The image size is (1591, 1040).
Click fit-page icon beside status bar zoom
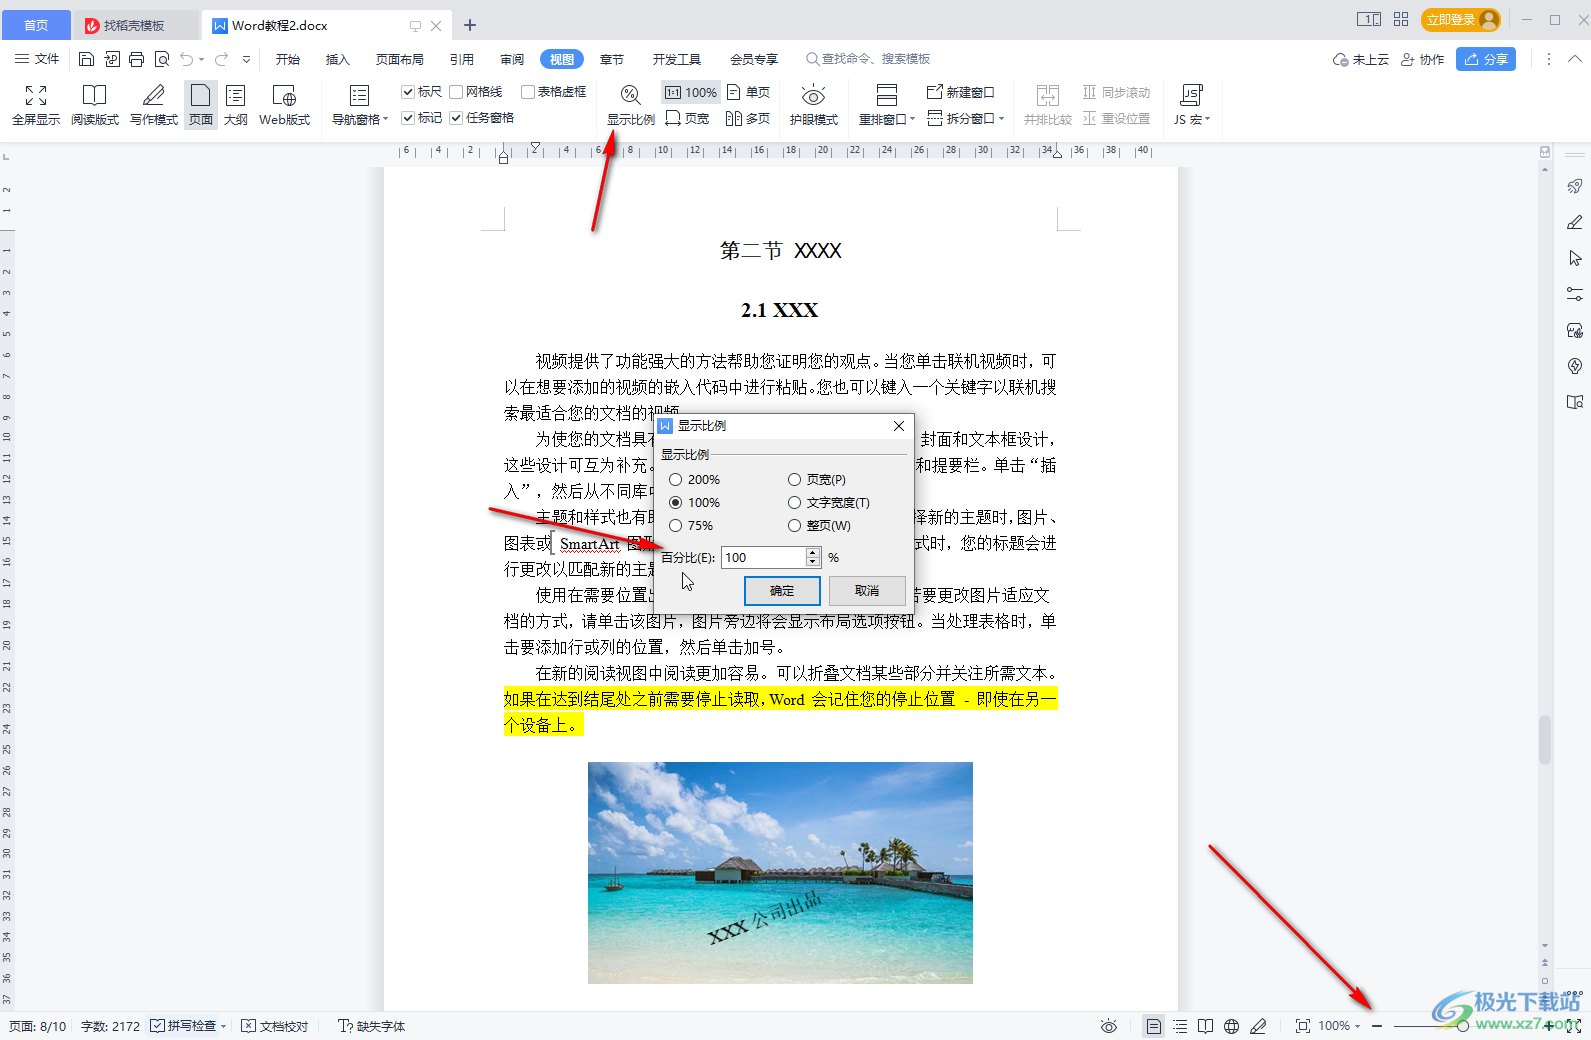[1303, 1026]
